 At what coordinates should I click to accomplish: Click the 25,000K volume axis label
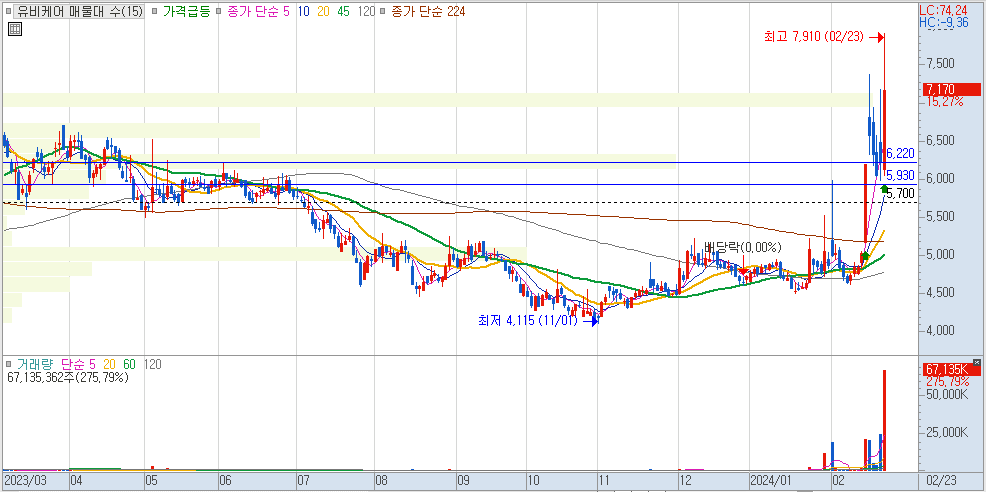click(x=947, y=433)
